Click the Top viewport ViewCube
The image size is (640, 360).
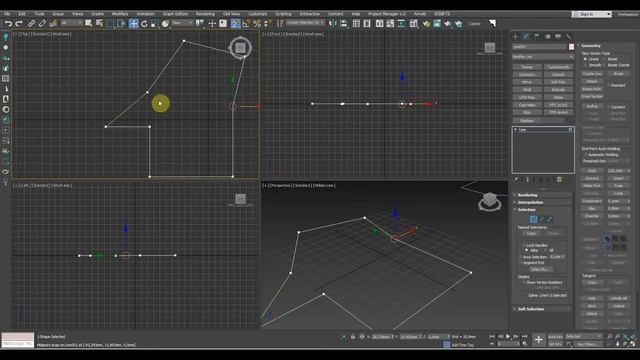(240, 48)
